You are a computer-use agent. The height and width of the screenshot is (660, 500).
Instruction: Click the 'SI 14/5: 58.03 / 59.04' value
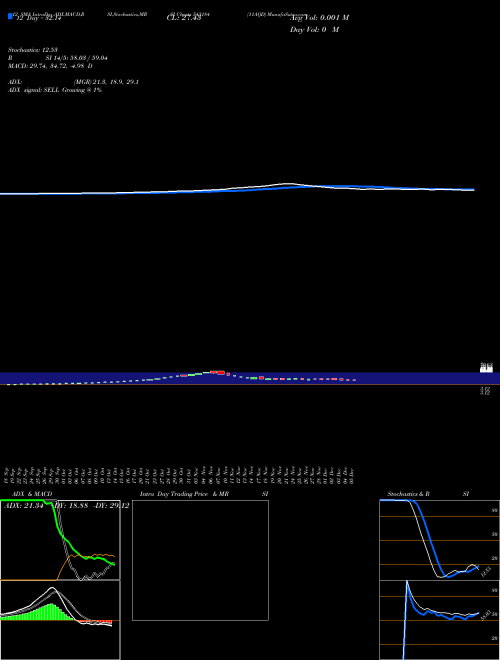click(77, 58)
